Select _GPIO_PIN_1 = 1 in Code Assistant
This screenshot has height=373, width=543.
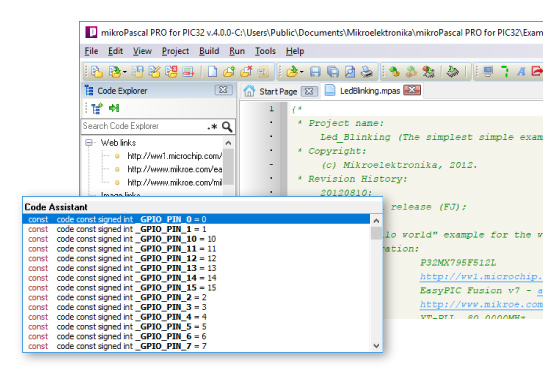pyautogui.click(x=196, y=229)
